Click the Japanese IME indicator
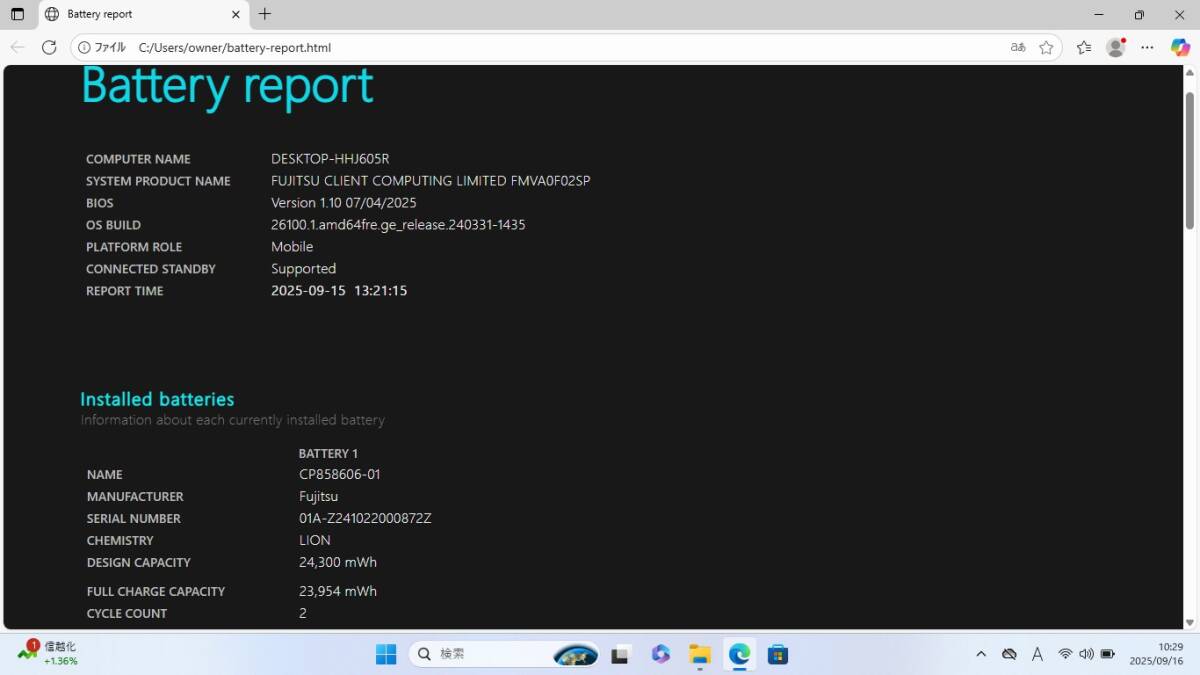 1038,653
